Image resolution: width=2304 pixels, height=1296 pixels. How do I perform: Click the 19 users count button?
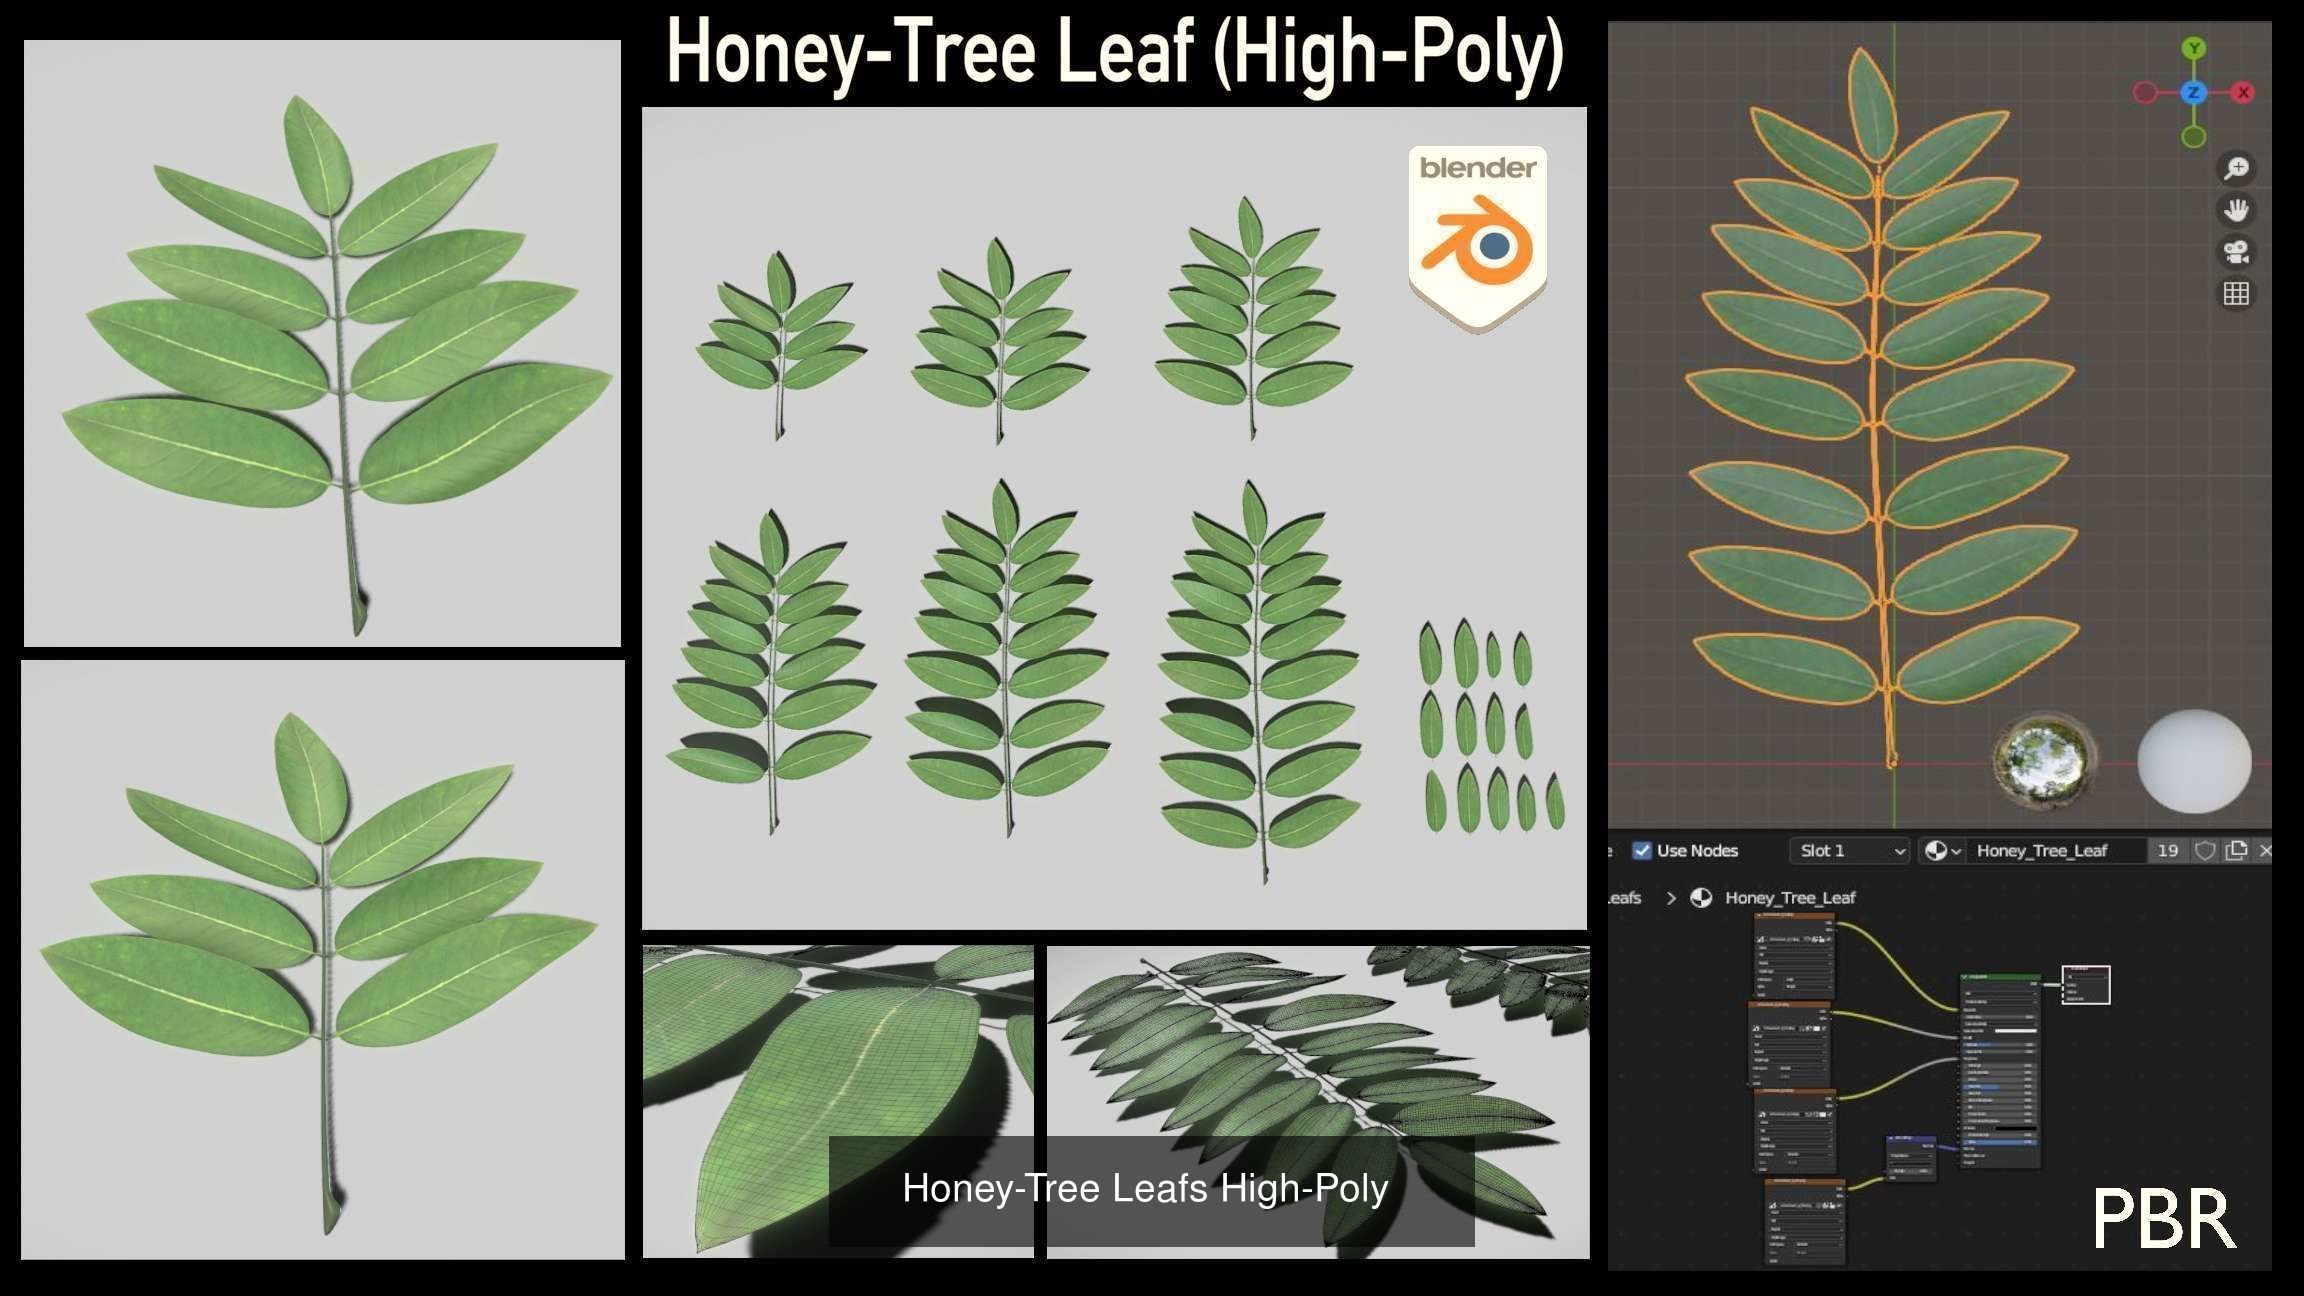click(x=2168, y=850)
